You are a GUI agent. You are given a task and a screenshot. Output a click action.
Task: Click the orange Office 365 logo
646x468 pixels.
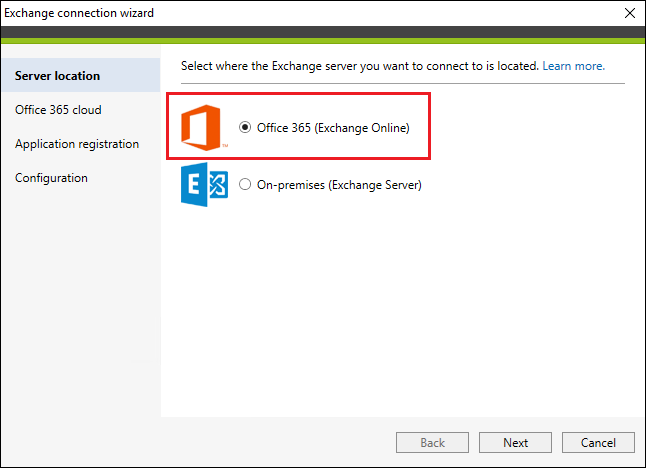[201, 127]
